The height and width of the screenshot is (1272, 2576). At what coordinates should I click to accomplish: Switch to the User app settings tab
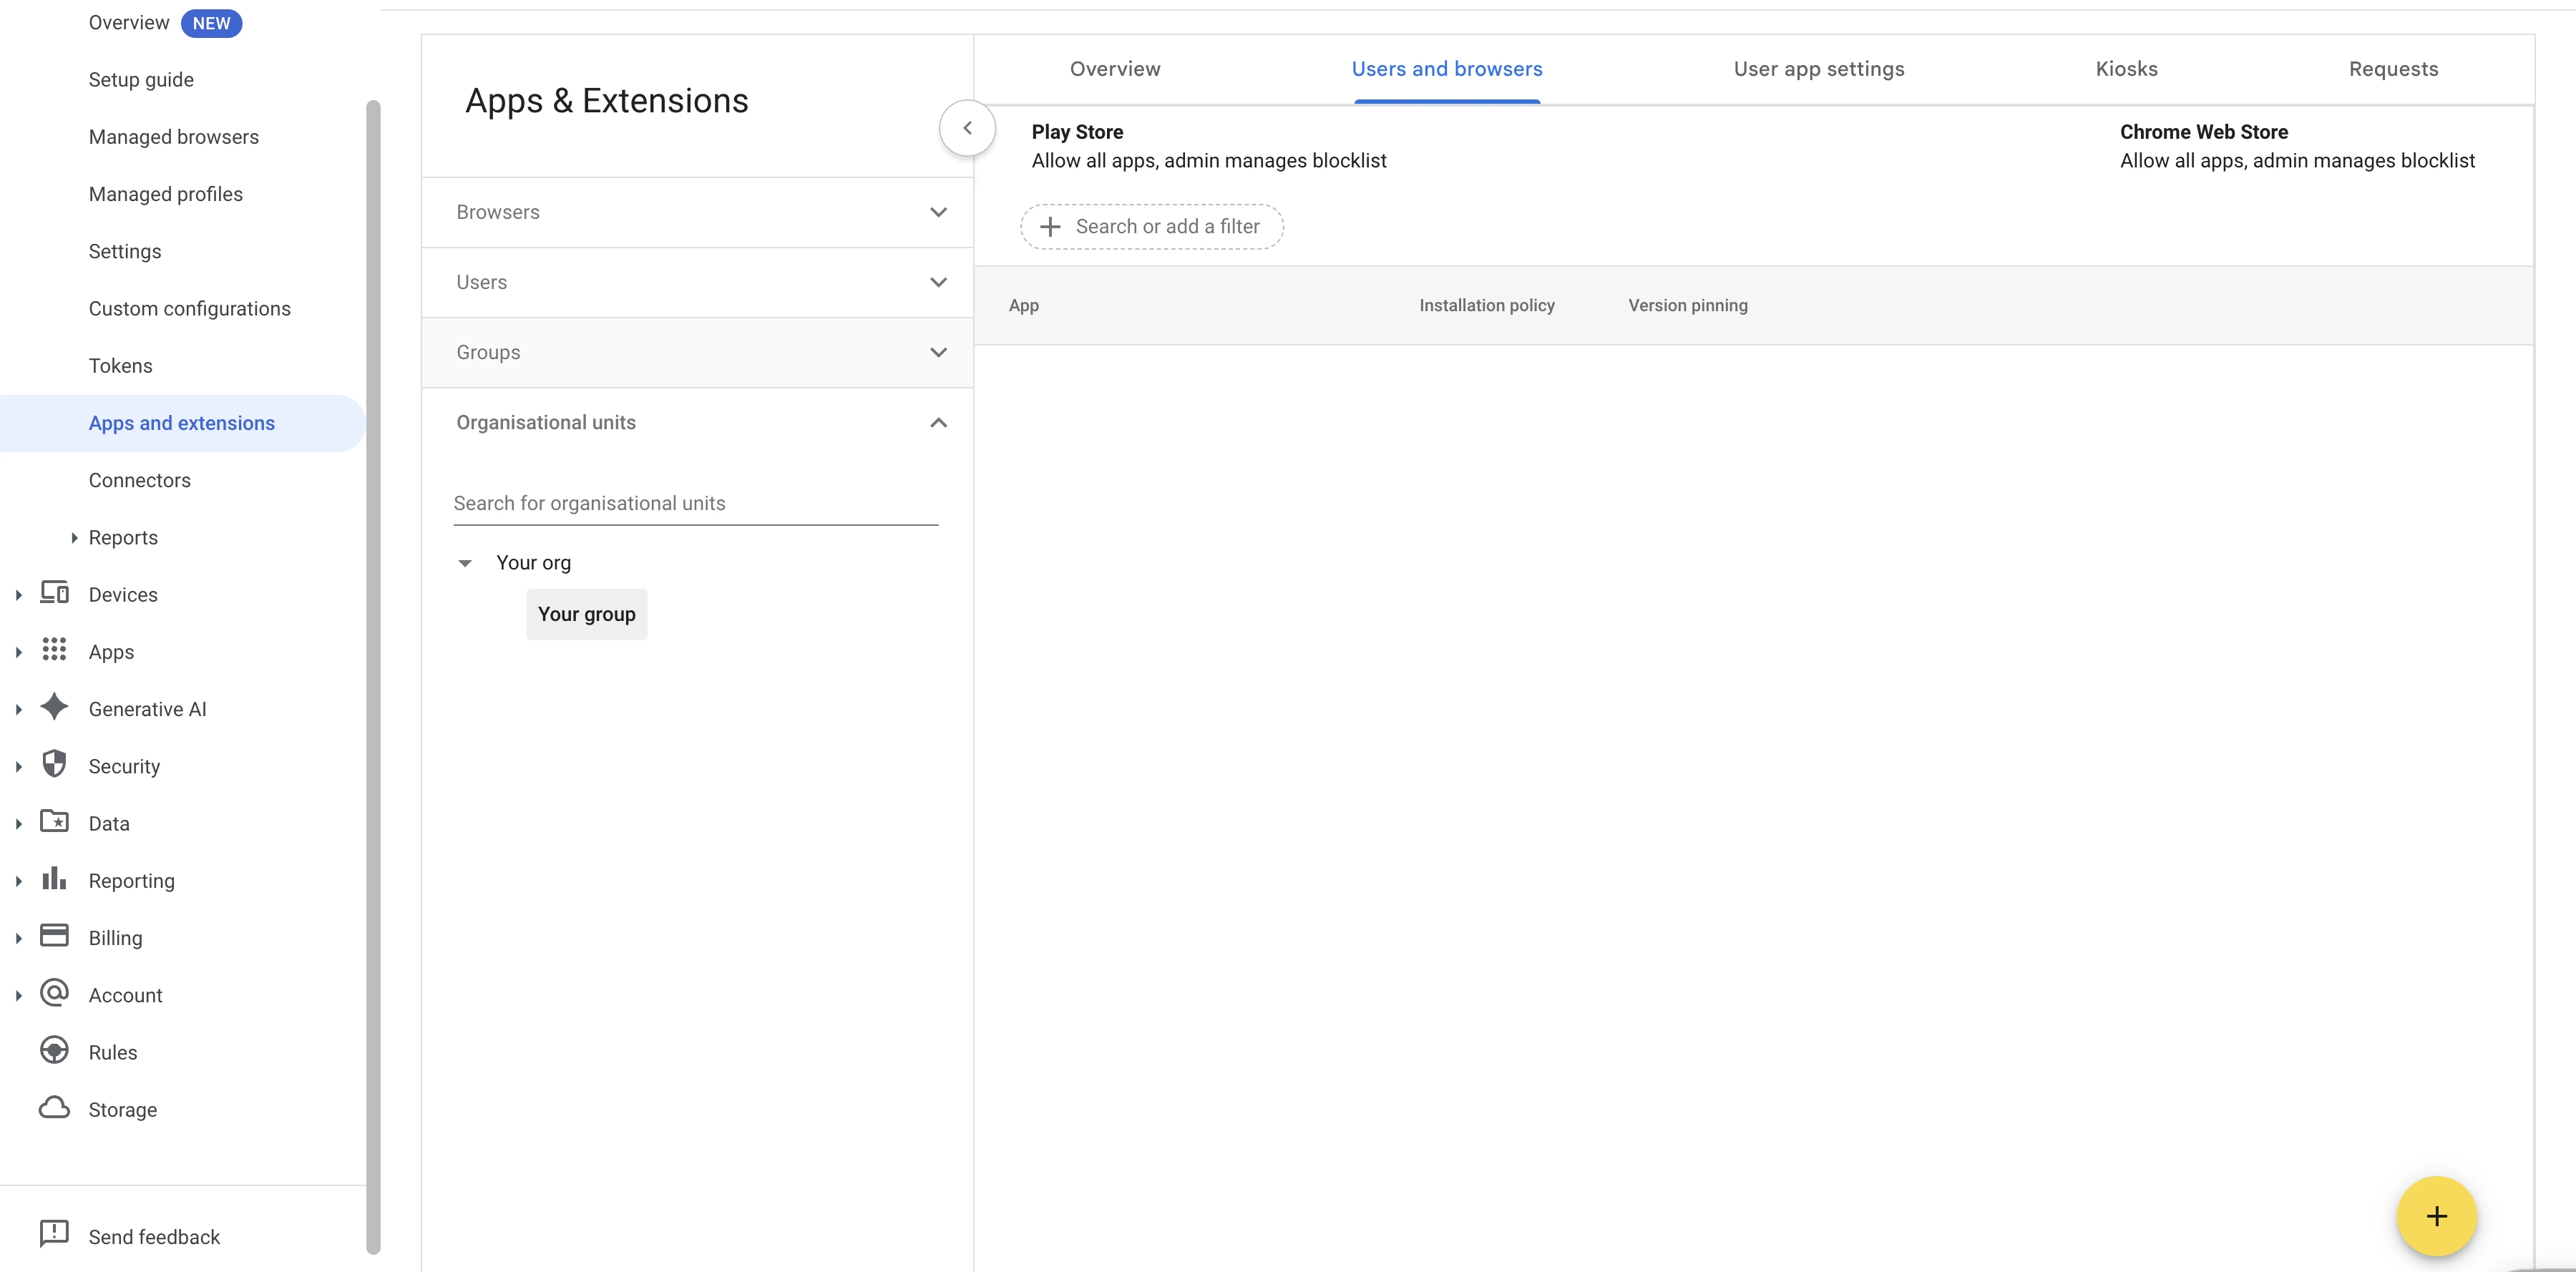pos(1818,69)
